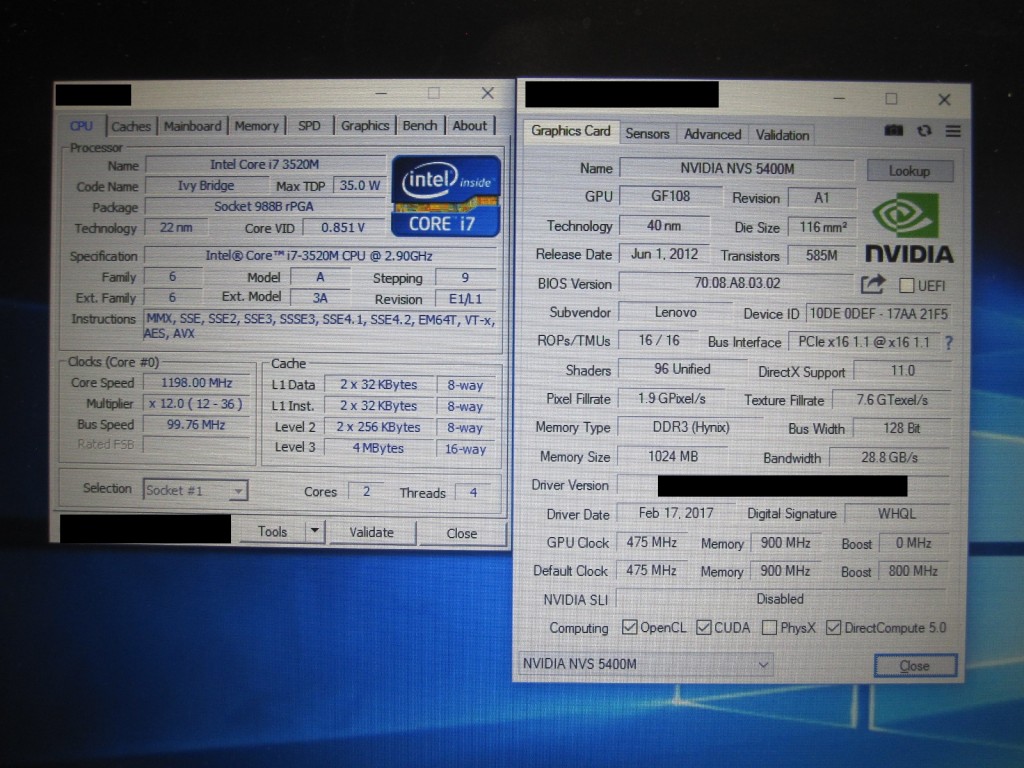
Task: Select the Graphics Card tab
Action: click(571, 131)
